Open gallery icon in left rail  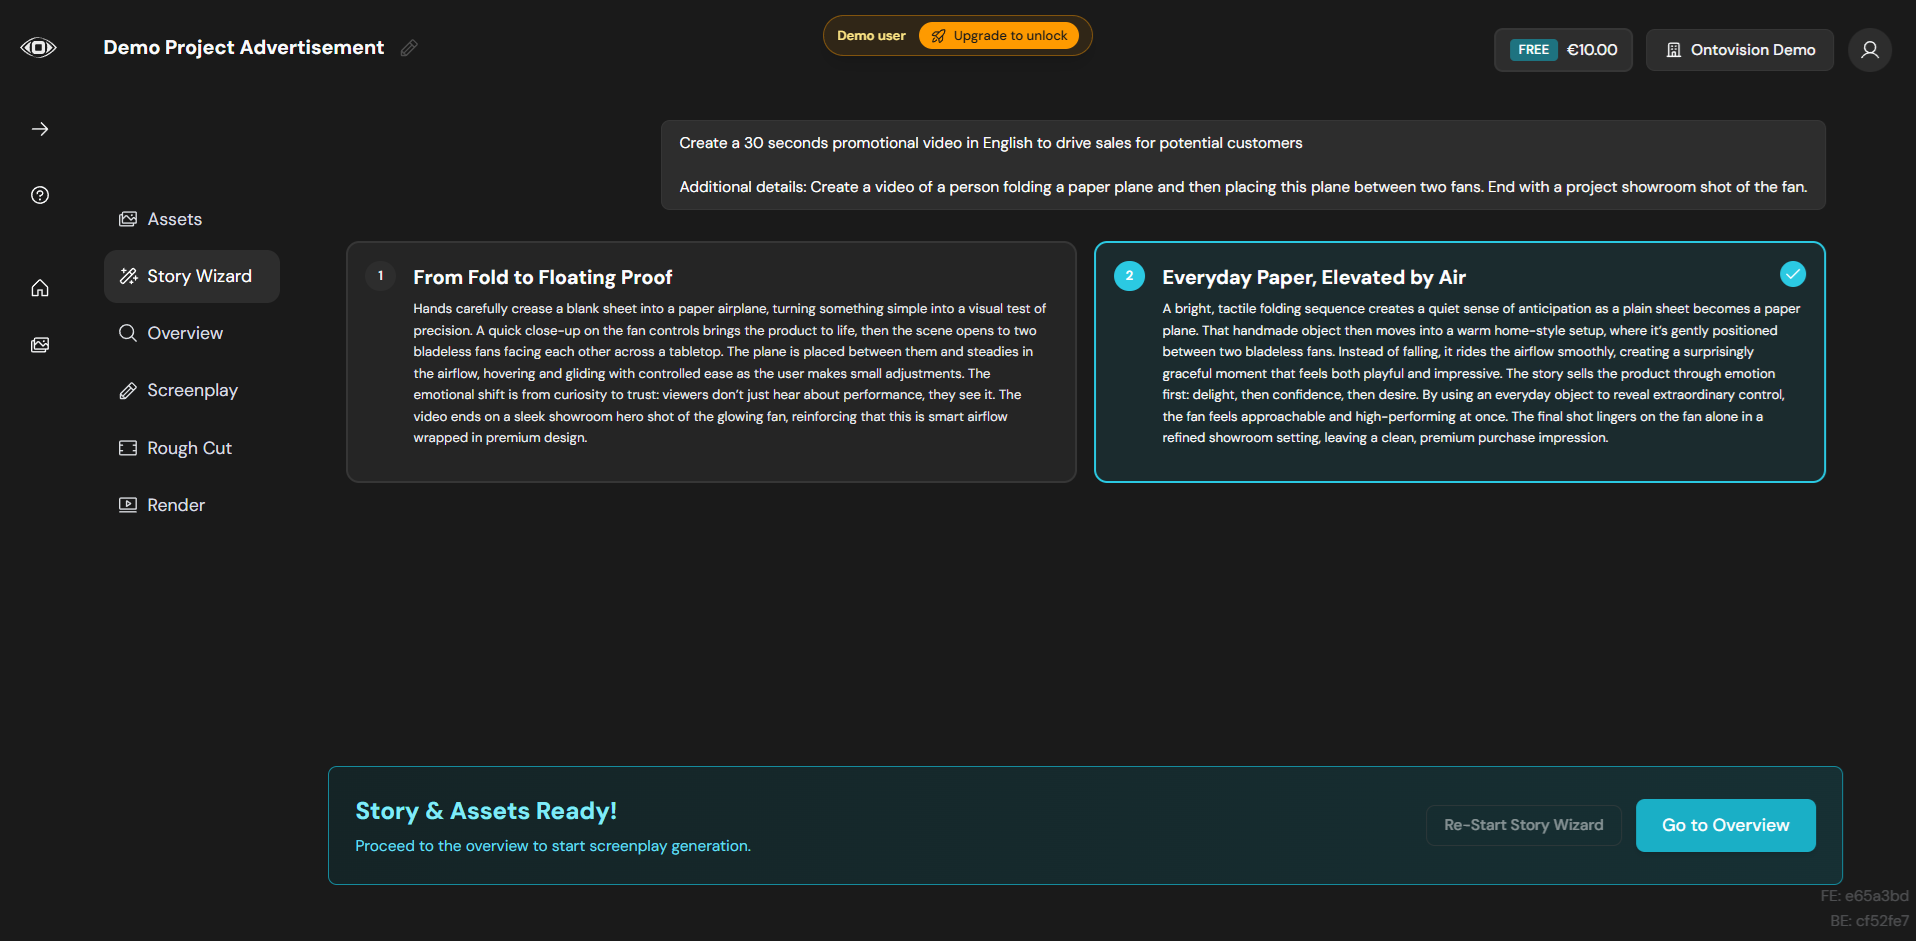40,345
